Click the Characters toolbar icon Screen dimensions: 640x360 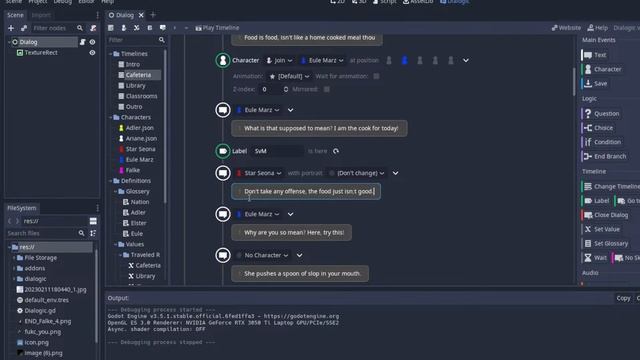click(124, 28)
